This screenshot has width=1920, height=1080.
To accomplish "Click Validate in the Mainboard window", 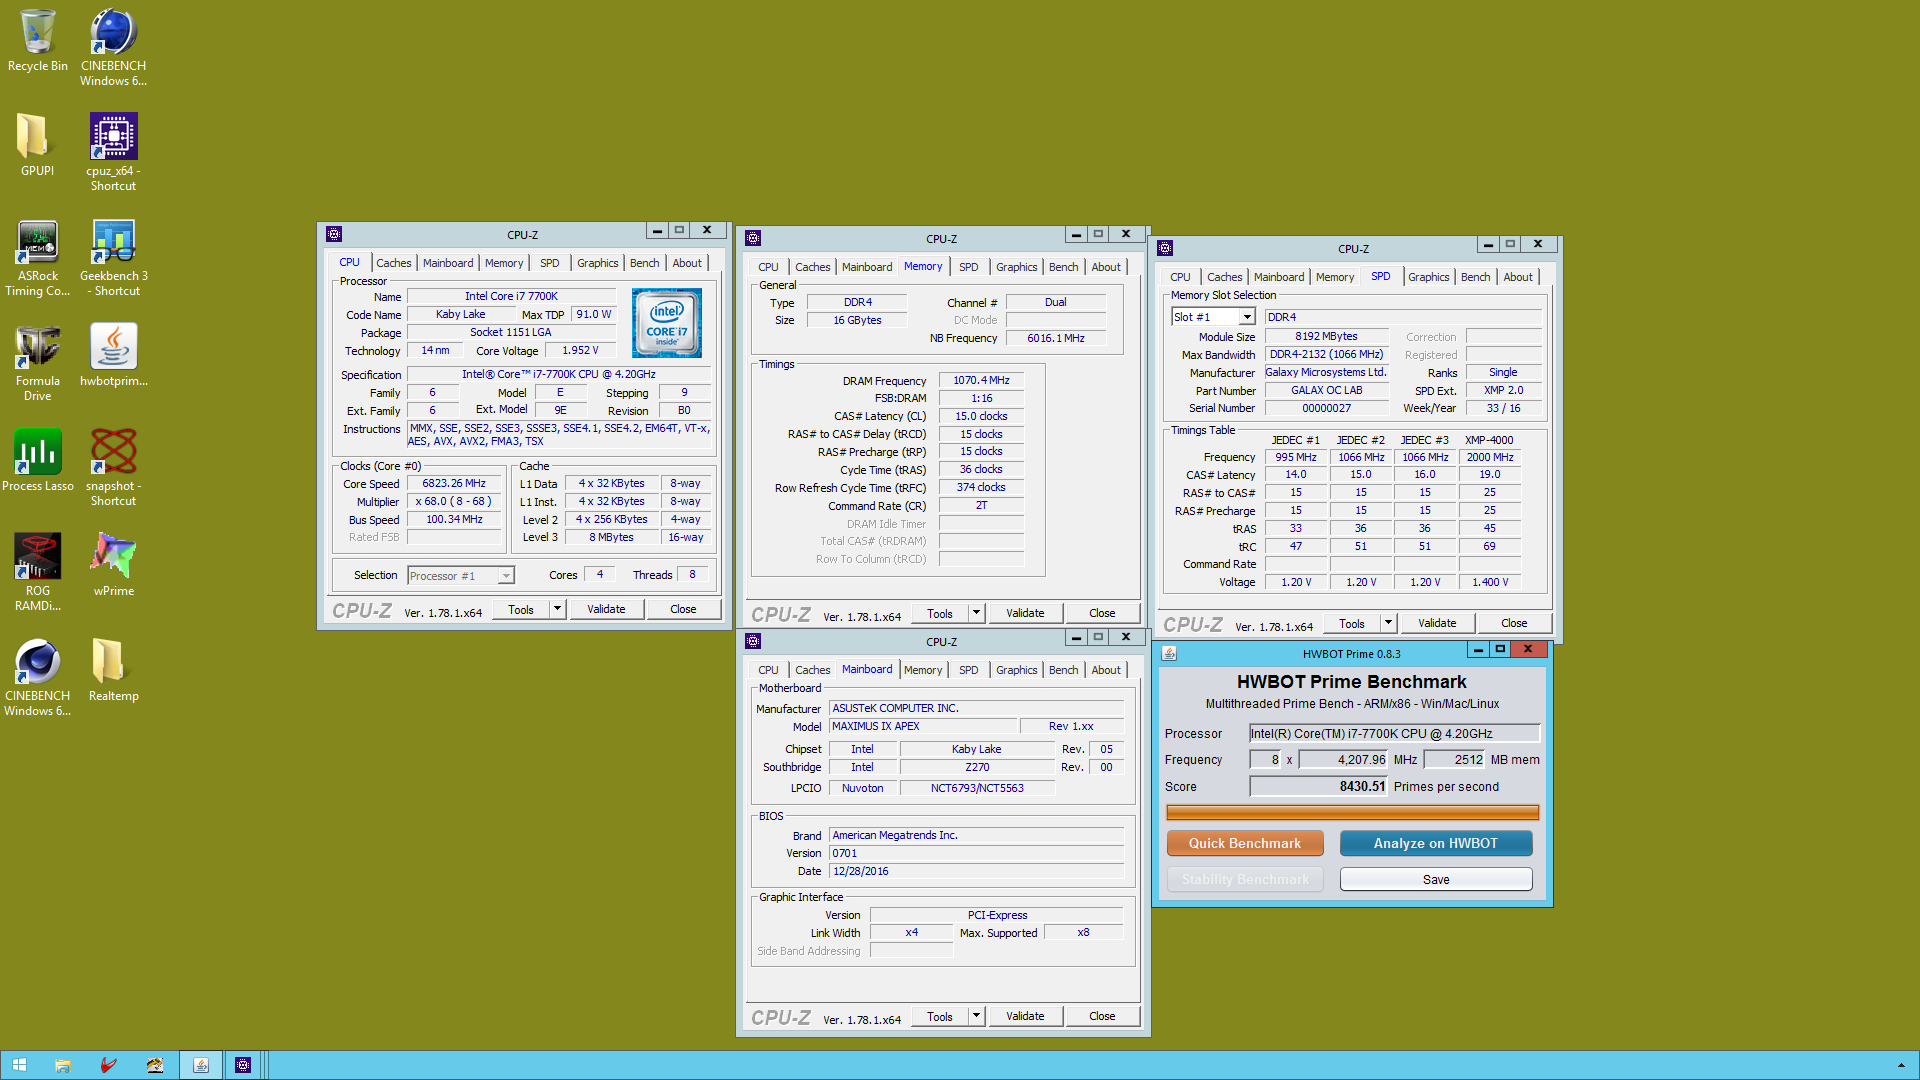I will click(1025, 1016).
